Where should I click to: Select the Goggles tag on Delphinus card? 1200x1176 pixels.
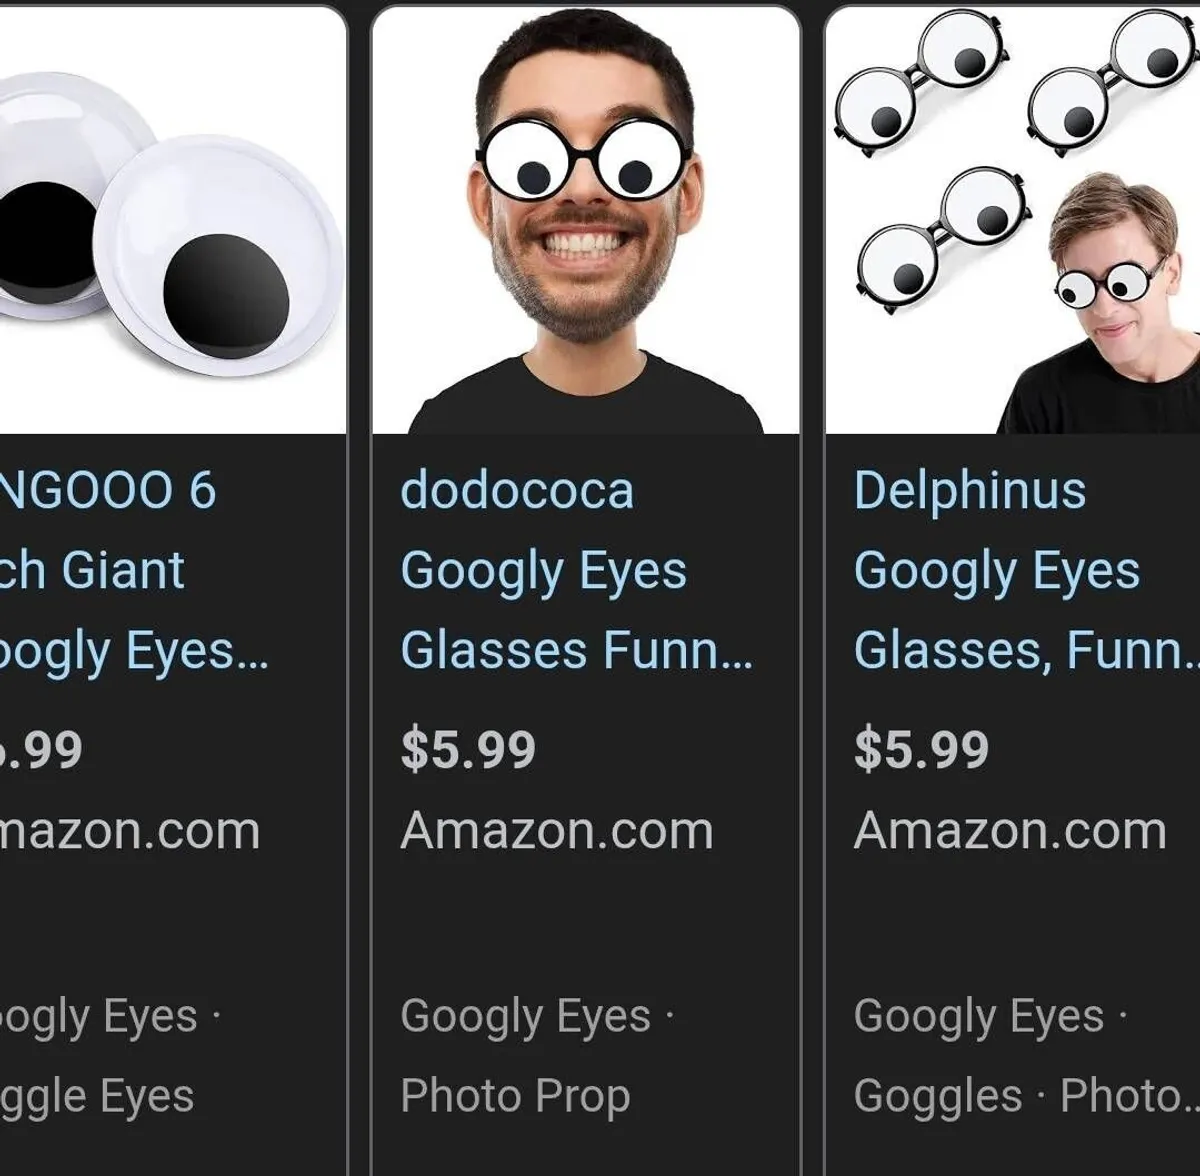click(x=937, y=1096)
